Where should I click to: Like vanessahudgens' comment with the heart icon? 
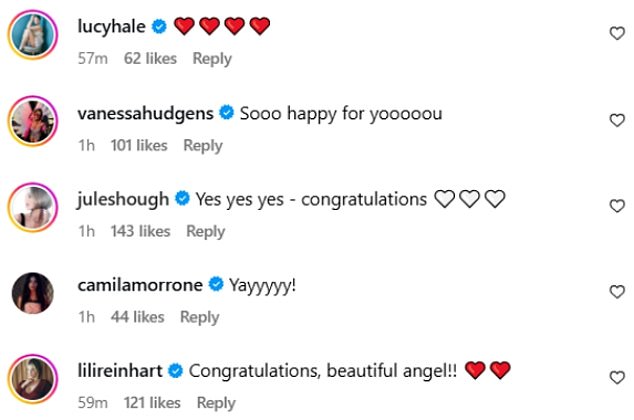(x=616, y=120)
